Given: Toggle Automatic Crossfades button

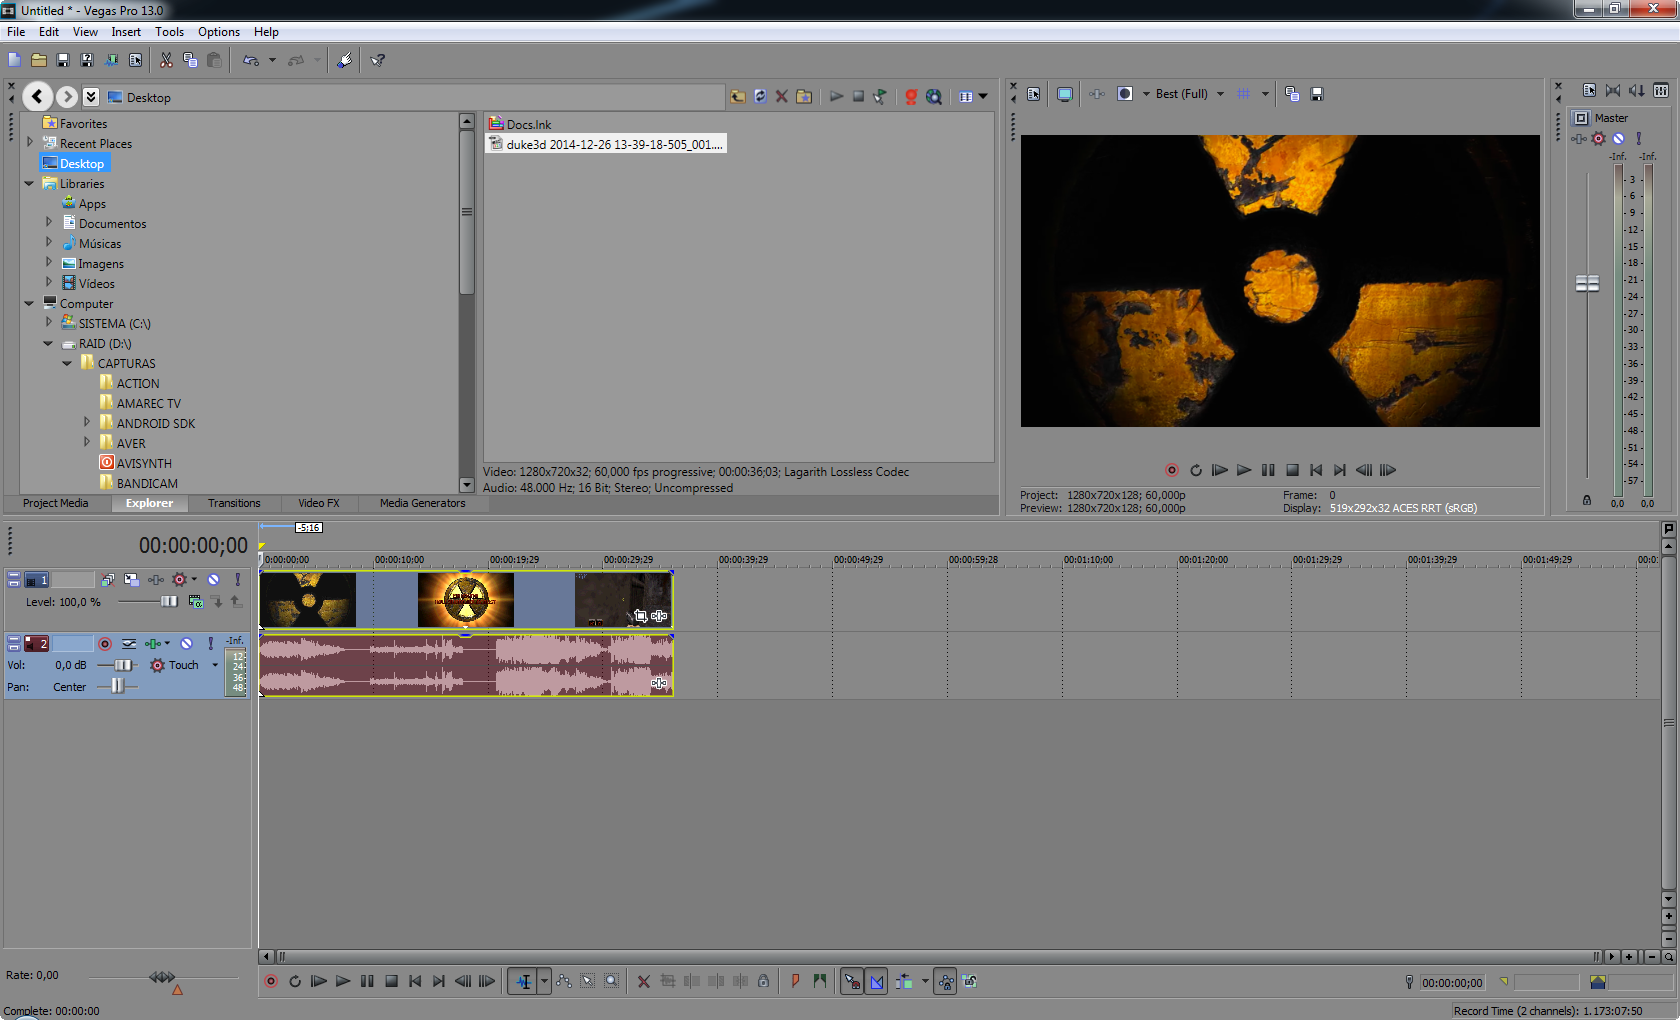Looking at the screenshot, I should [x=876, y=982].
